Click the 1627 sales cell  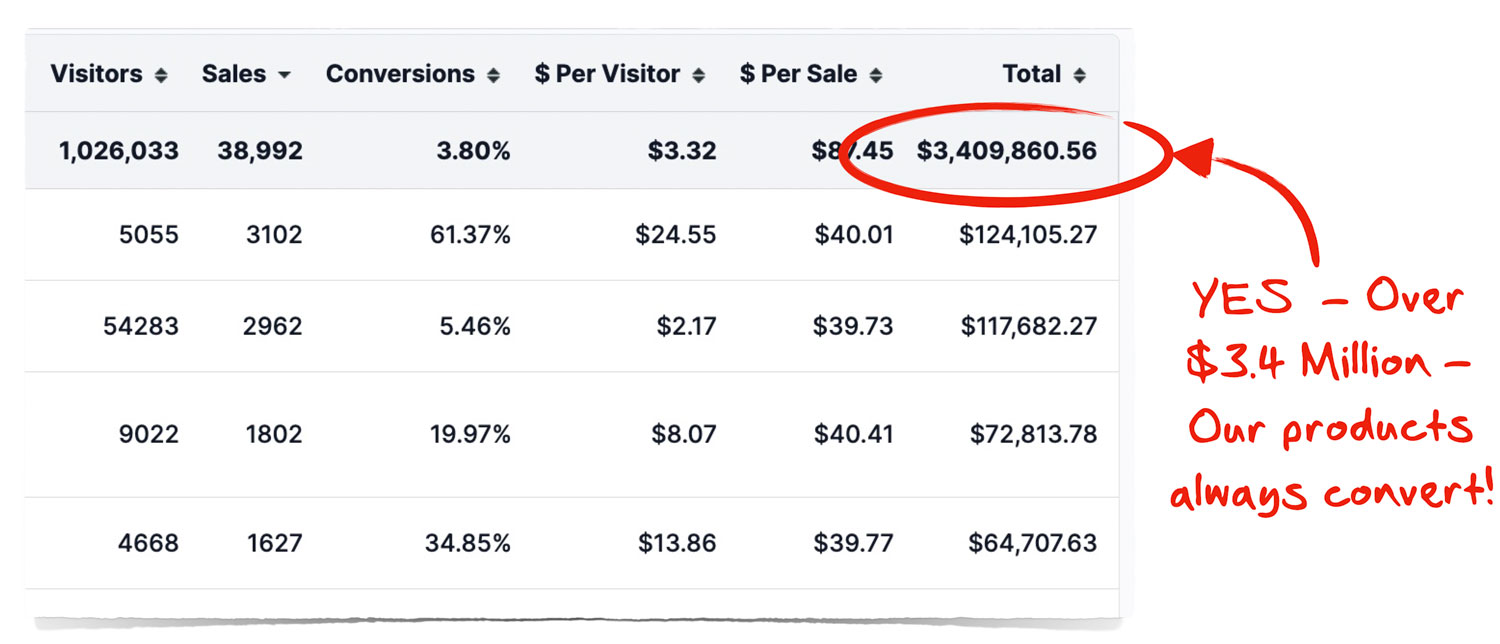point(274,543)
